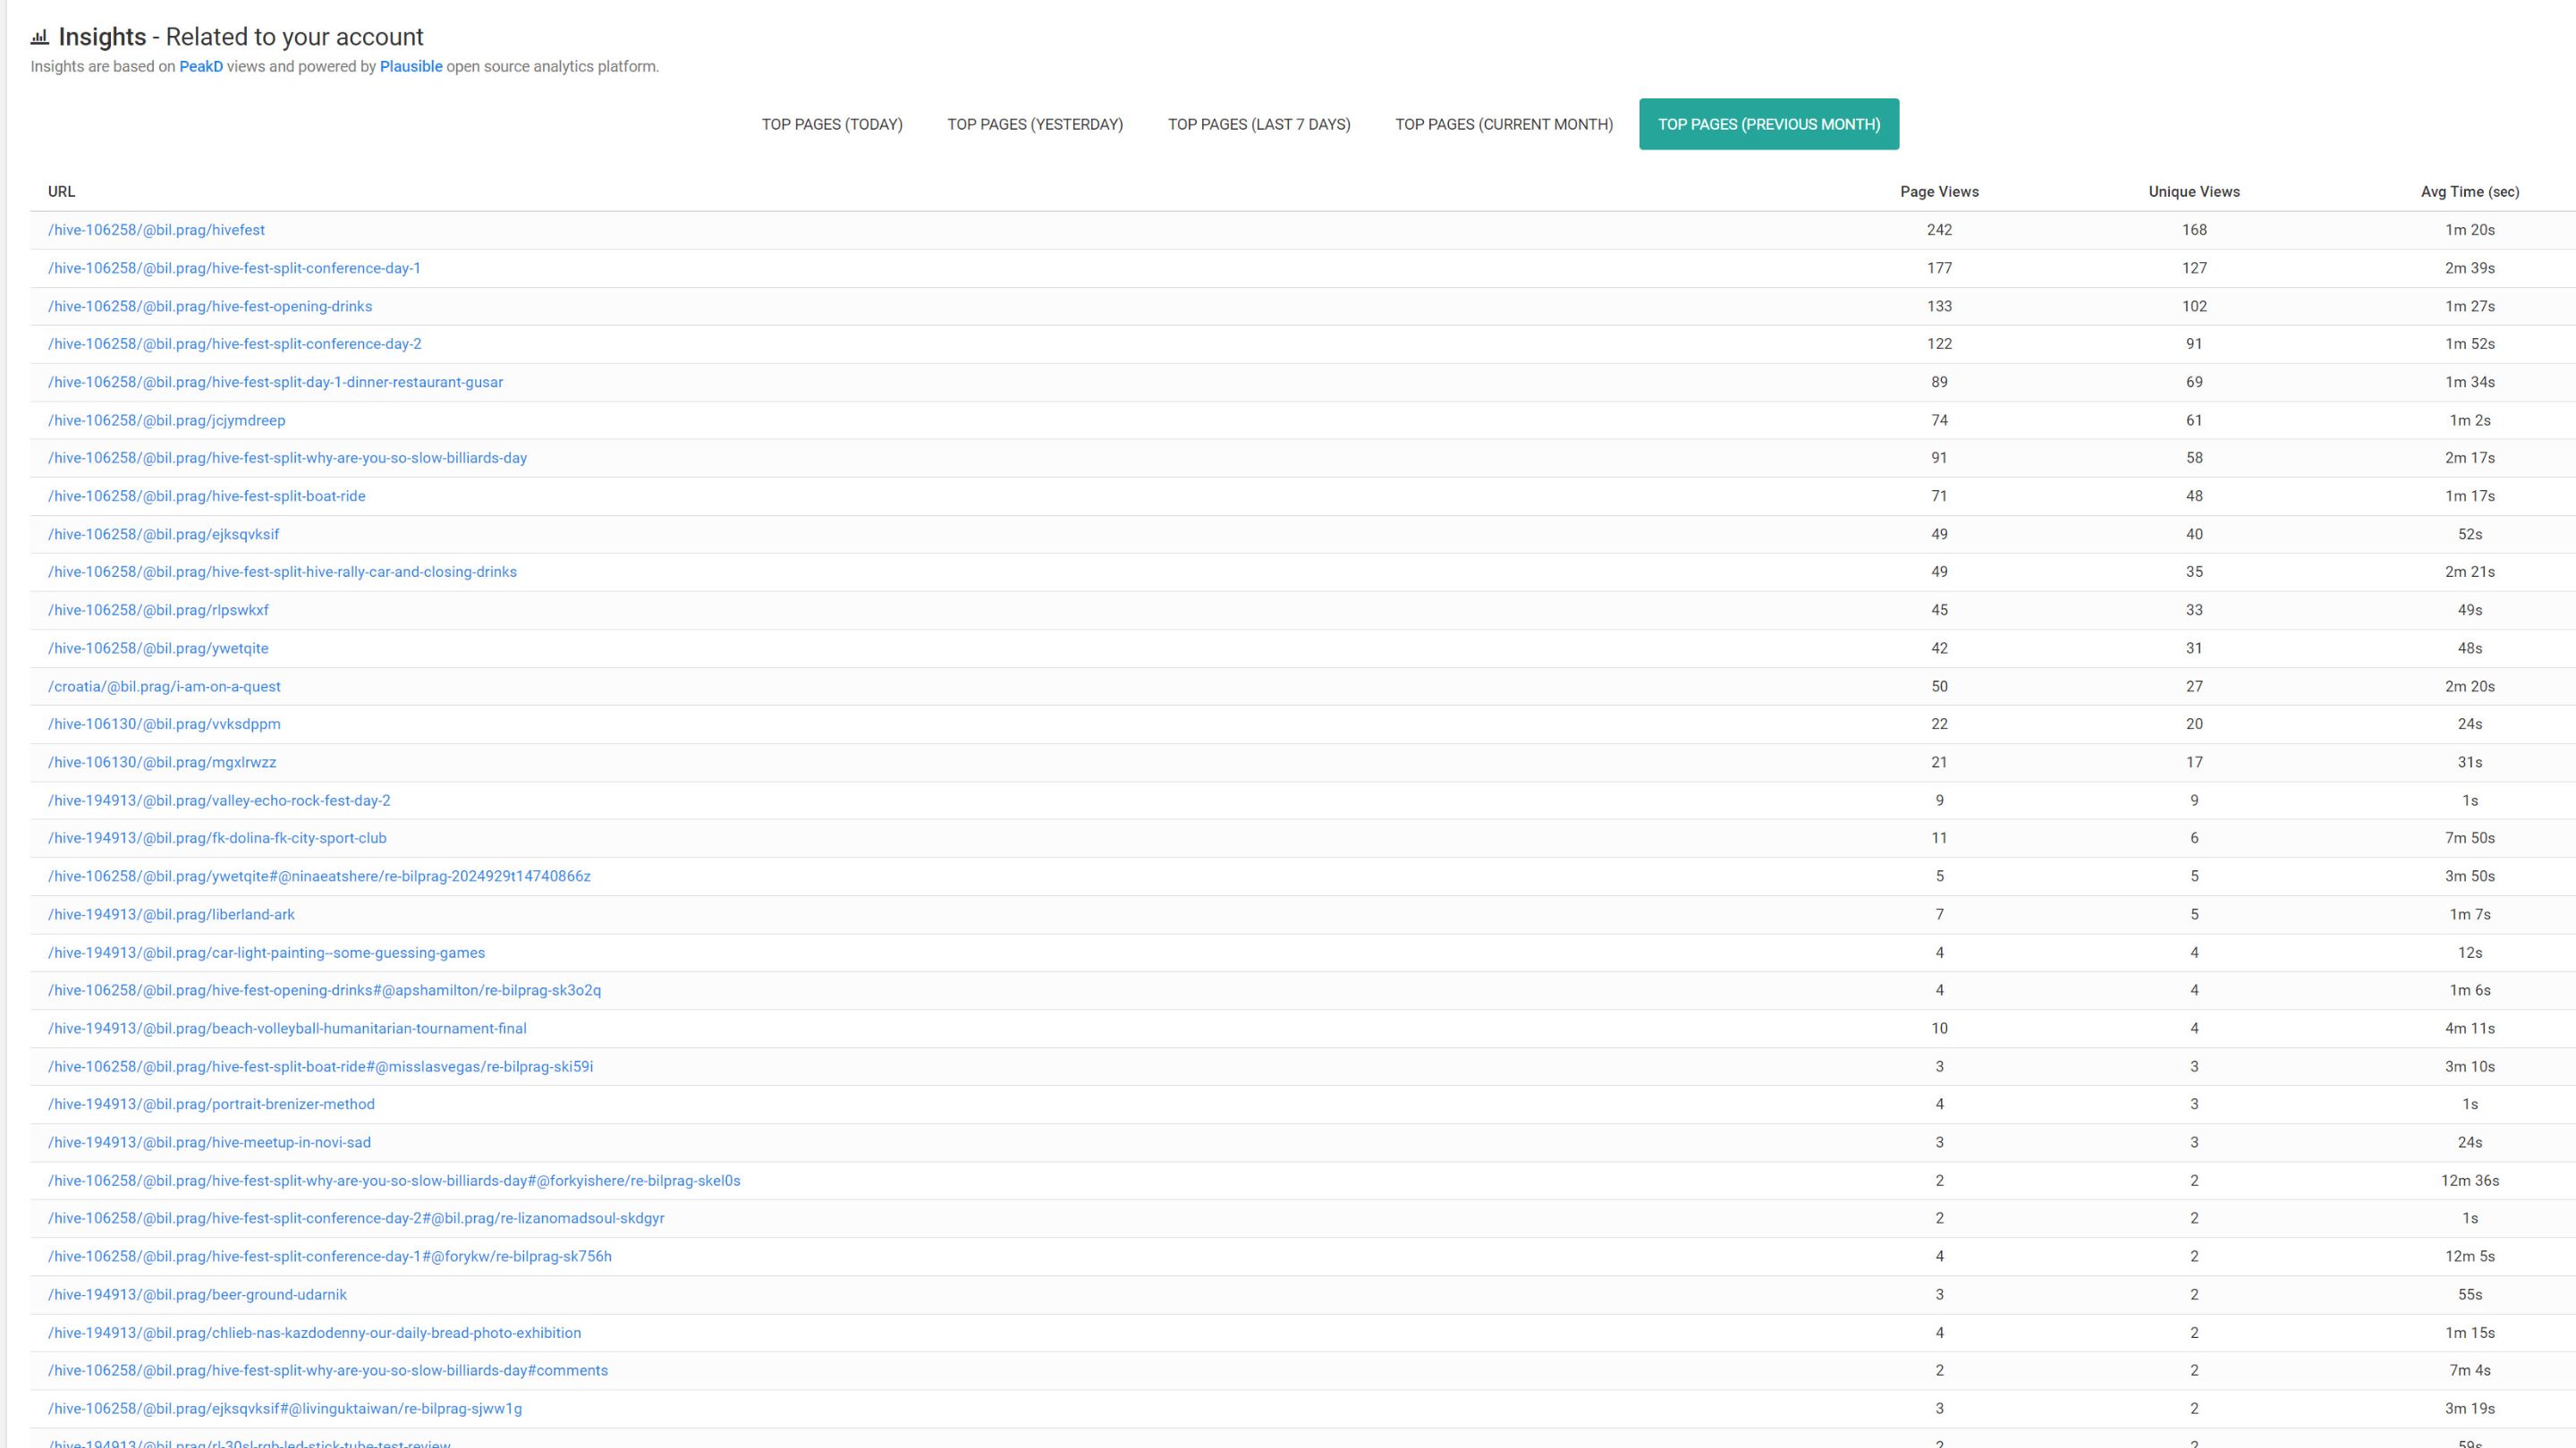Screen dimensions: 2576x1448
Task: Click the 168 unique views cell
Action: [x=2194, y=230]
